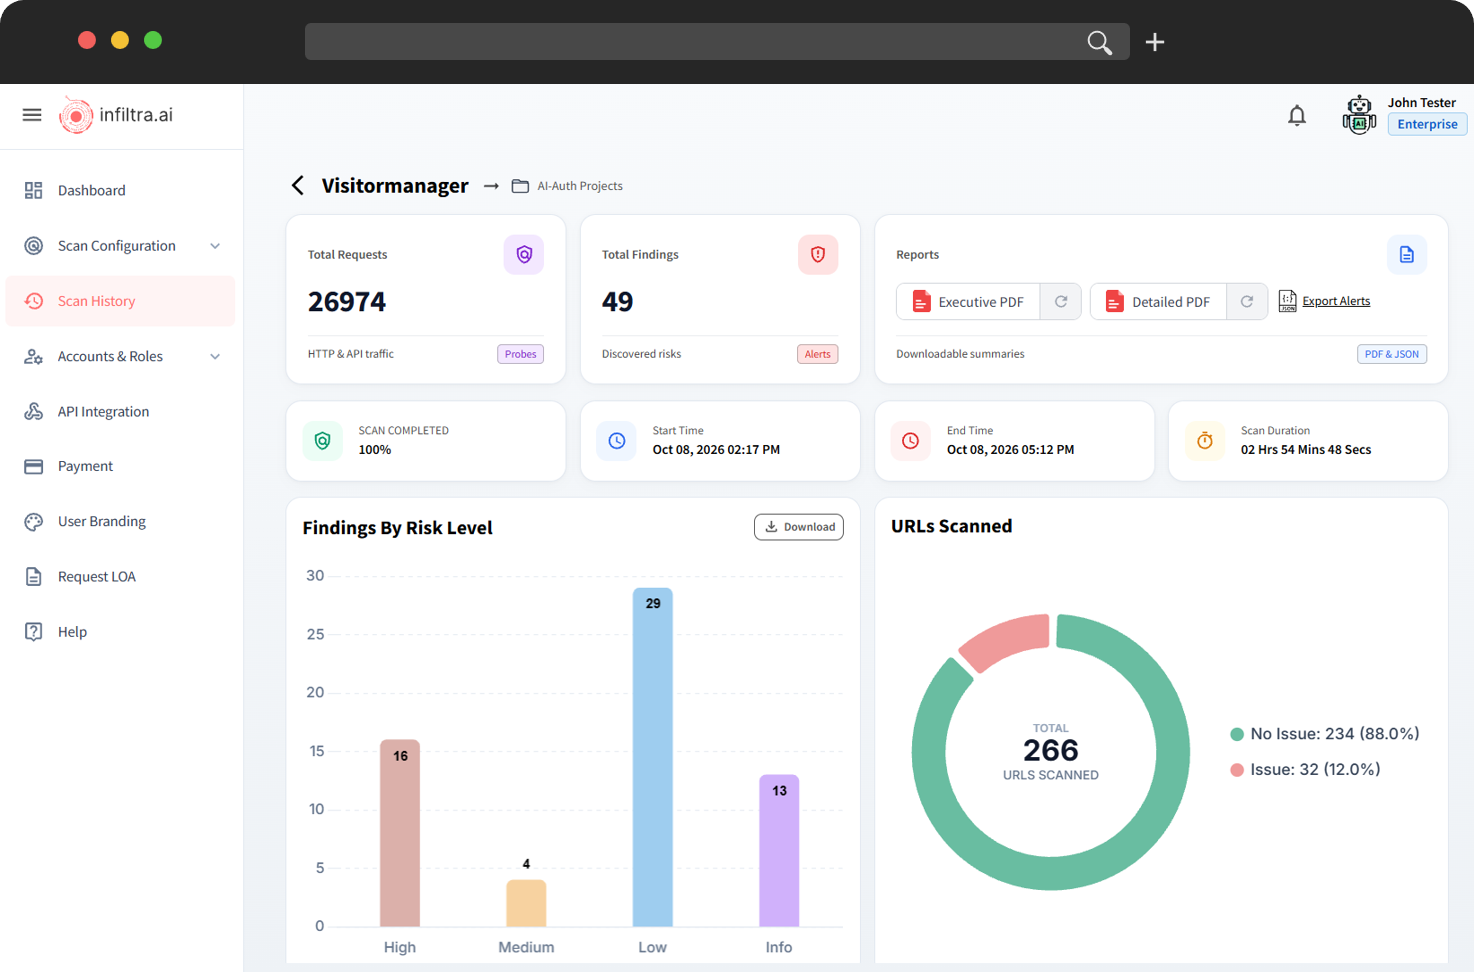The image size is (1474, 972).
Task: Click the search magnifier in address bar
Action: (x=1099, y=42)
